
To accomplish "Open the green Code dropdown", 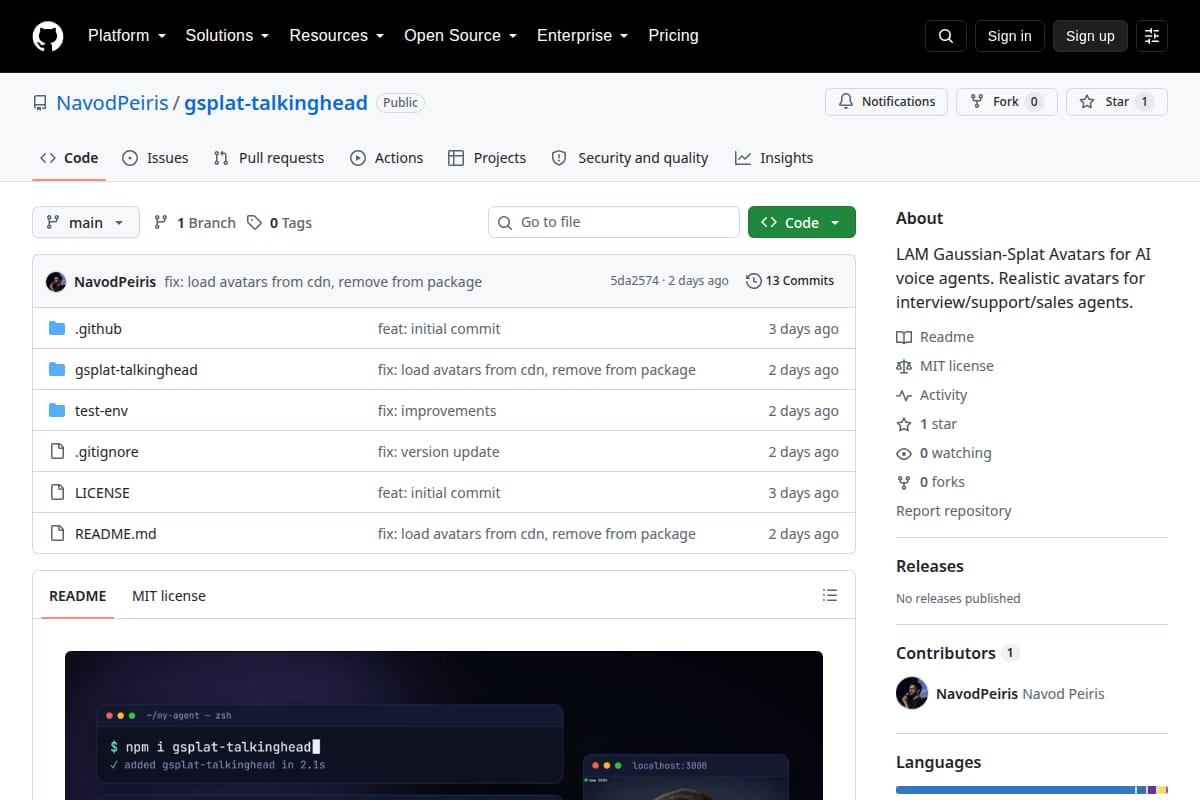I will coord(802,223).
